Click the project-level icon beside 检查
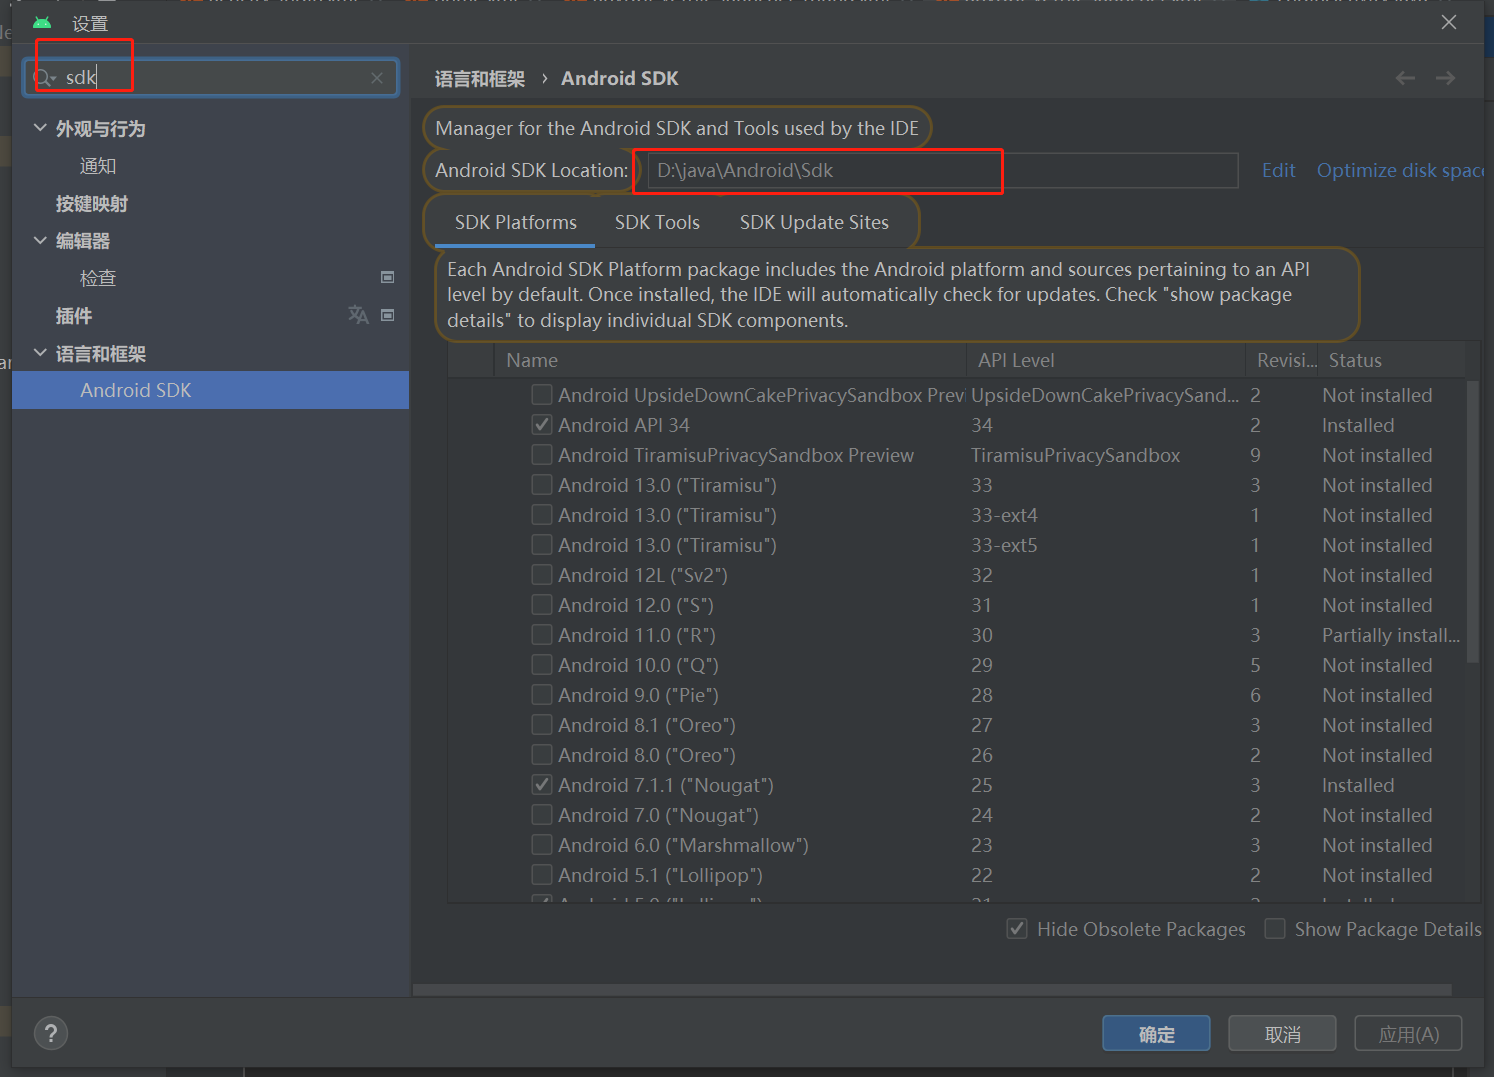This screenshot has height=1077, width=1494. tap(388, 277)
